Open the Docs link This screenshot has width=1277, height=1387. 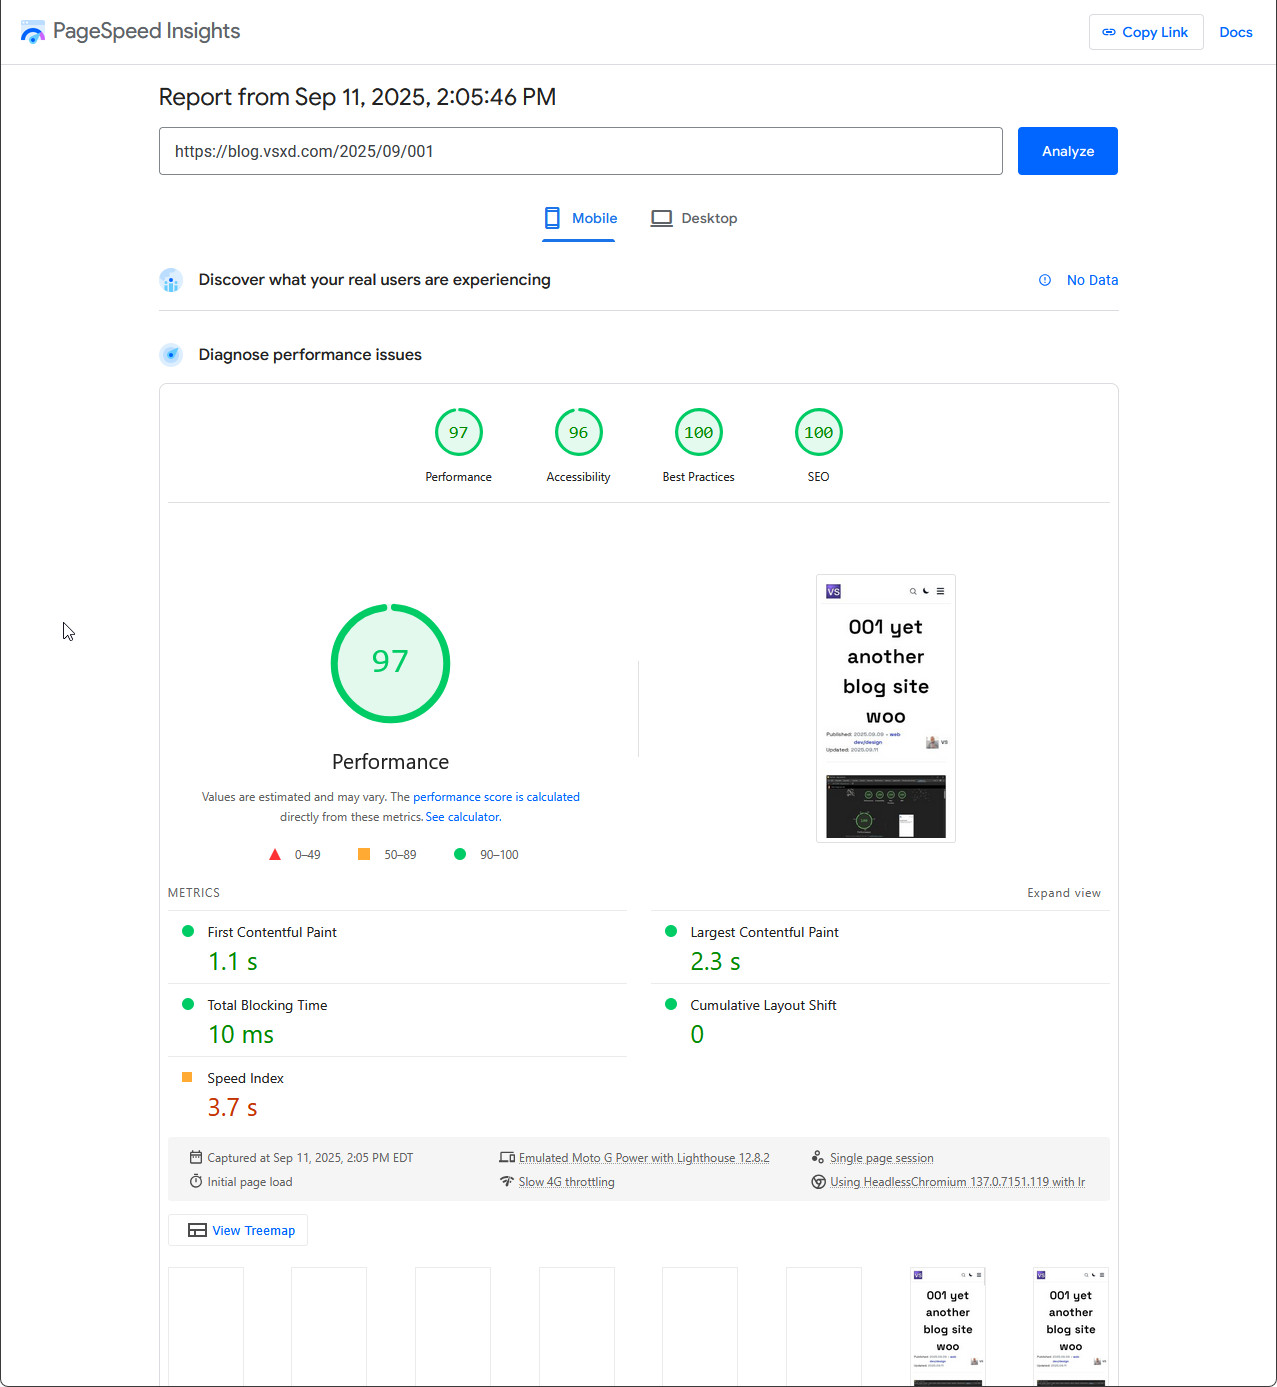pos(1235,32)
